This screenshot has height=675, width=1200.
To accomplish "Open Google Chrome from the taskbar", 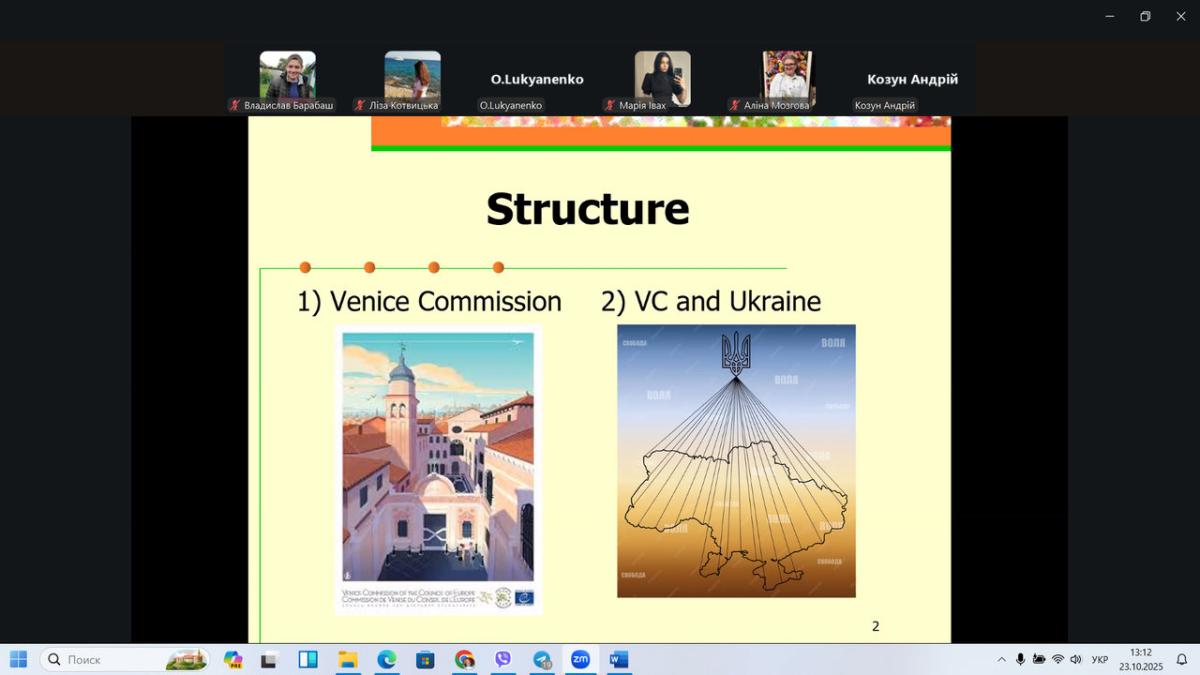I will pyautogui.click(x=464, y=659).
